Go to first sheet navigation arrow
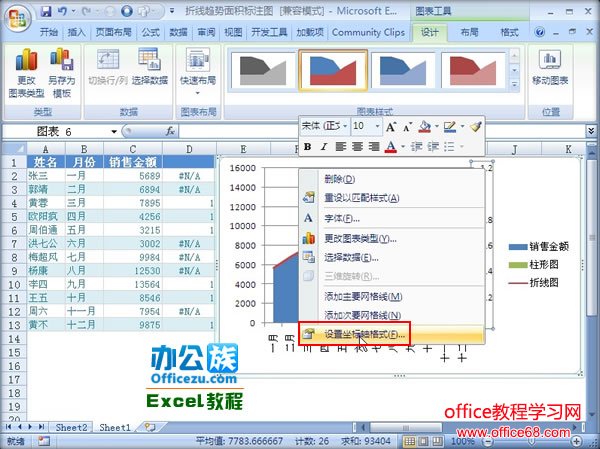Image resolution: width=600 pixels, height=449 pixels. point(9,427)
